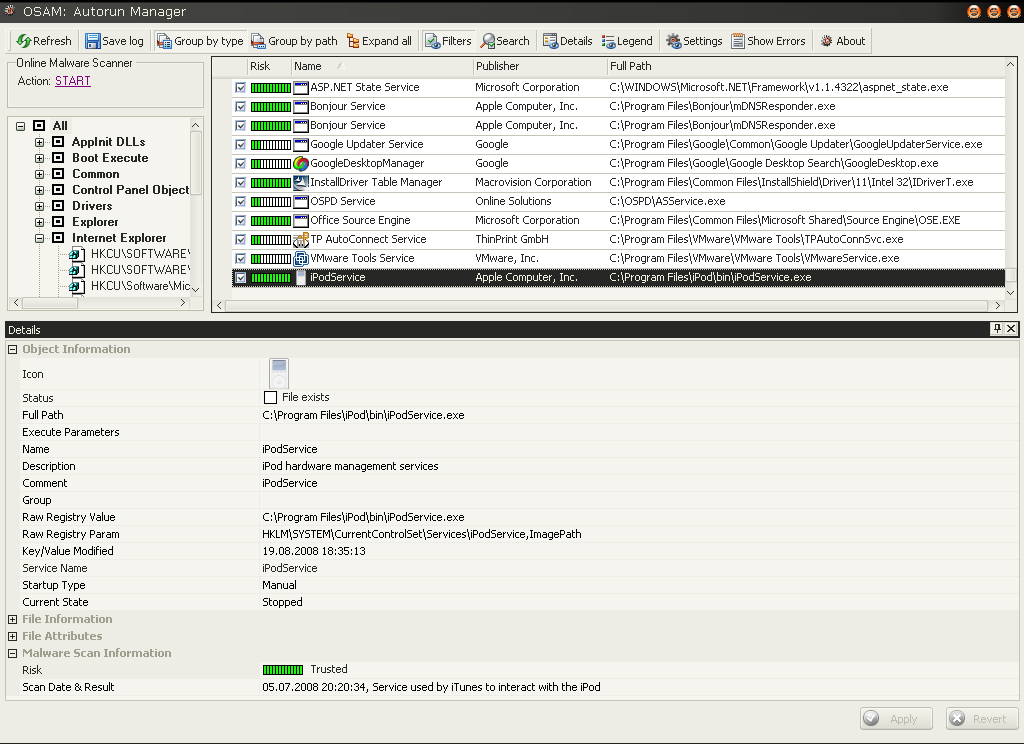
Task: Pin the Details panel
Action: point(997,329)
